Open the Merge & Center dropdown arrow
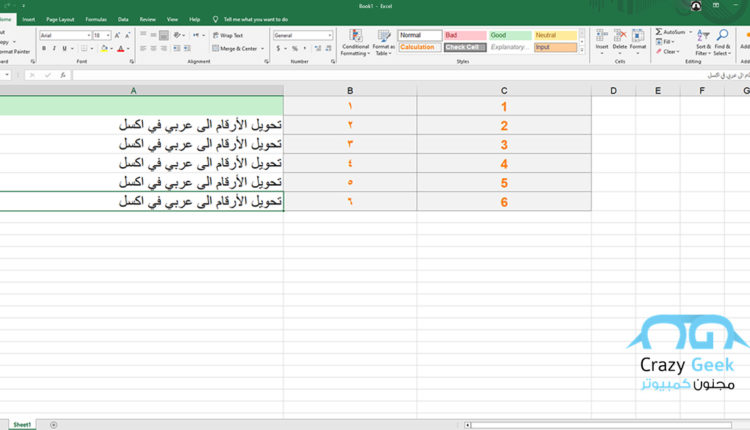The height and width of the screenshot is (430, 750). click(262, 48)
